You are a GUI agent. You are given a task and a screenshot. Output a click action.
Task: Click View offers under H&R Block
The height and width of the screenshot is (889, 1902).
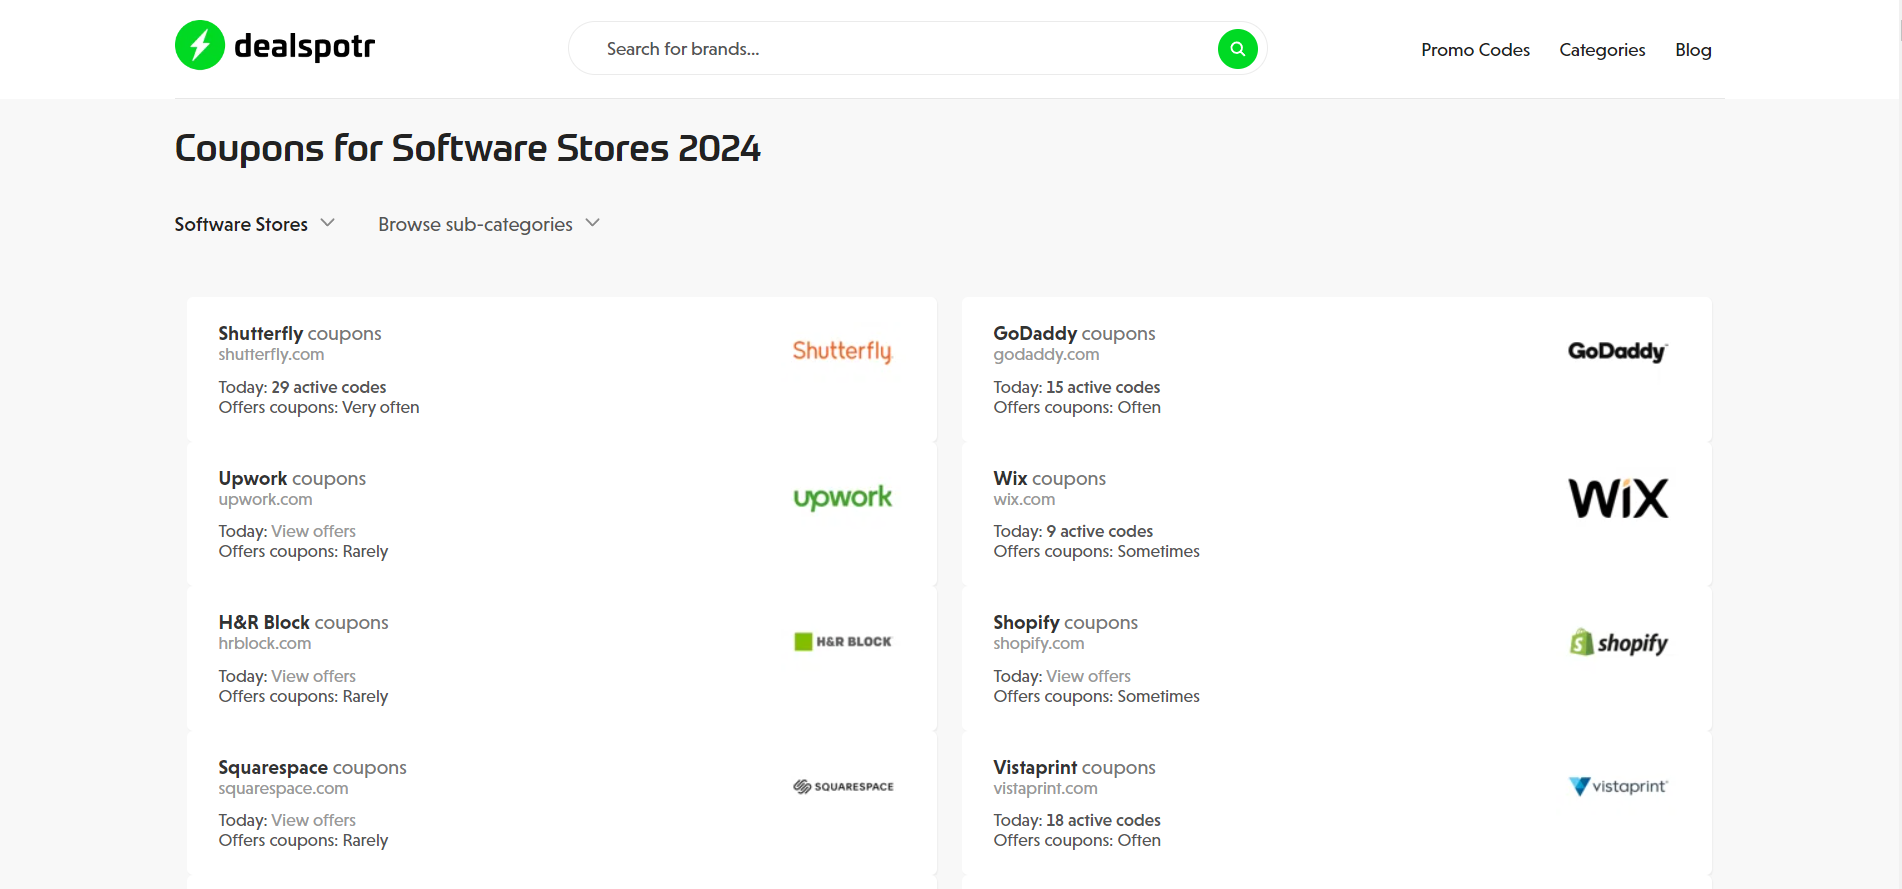[313, 676]
